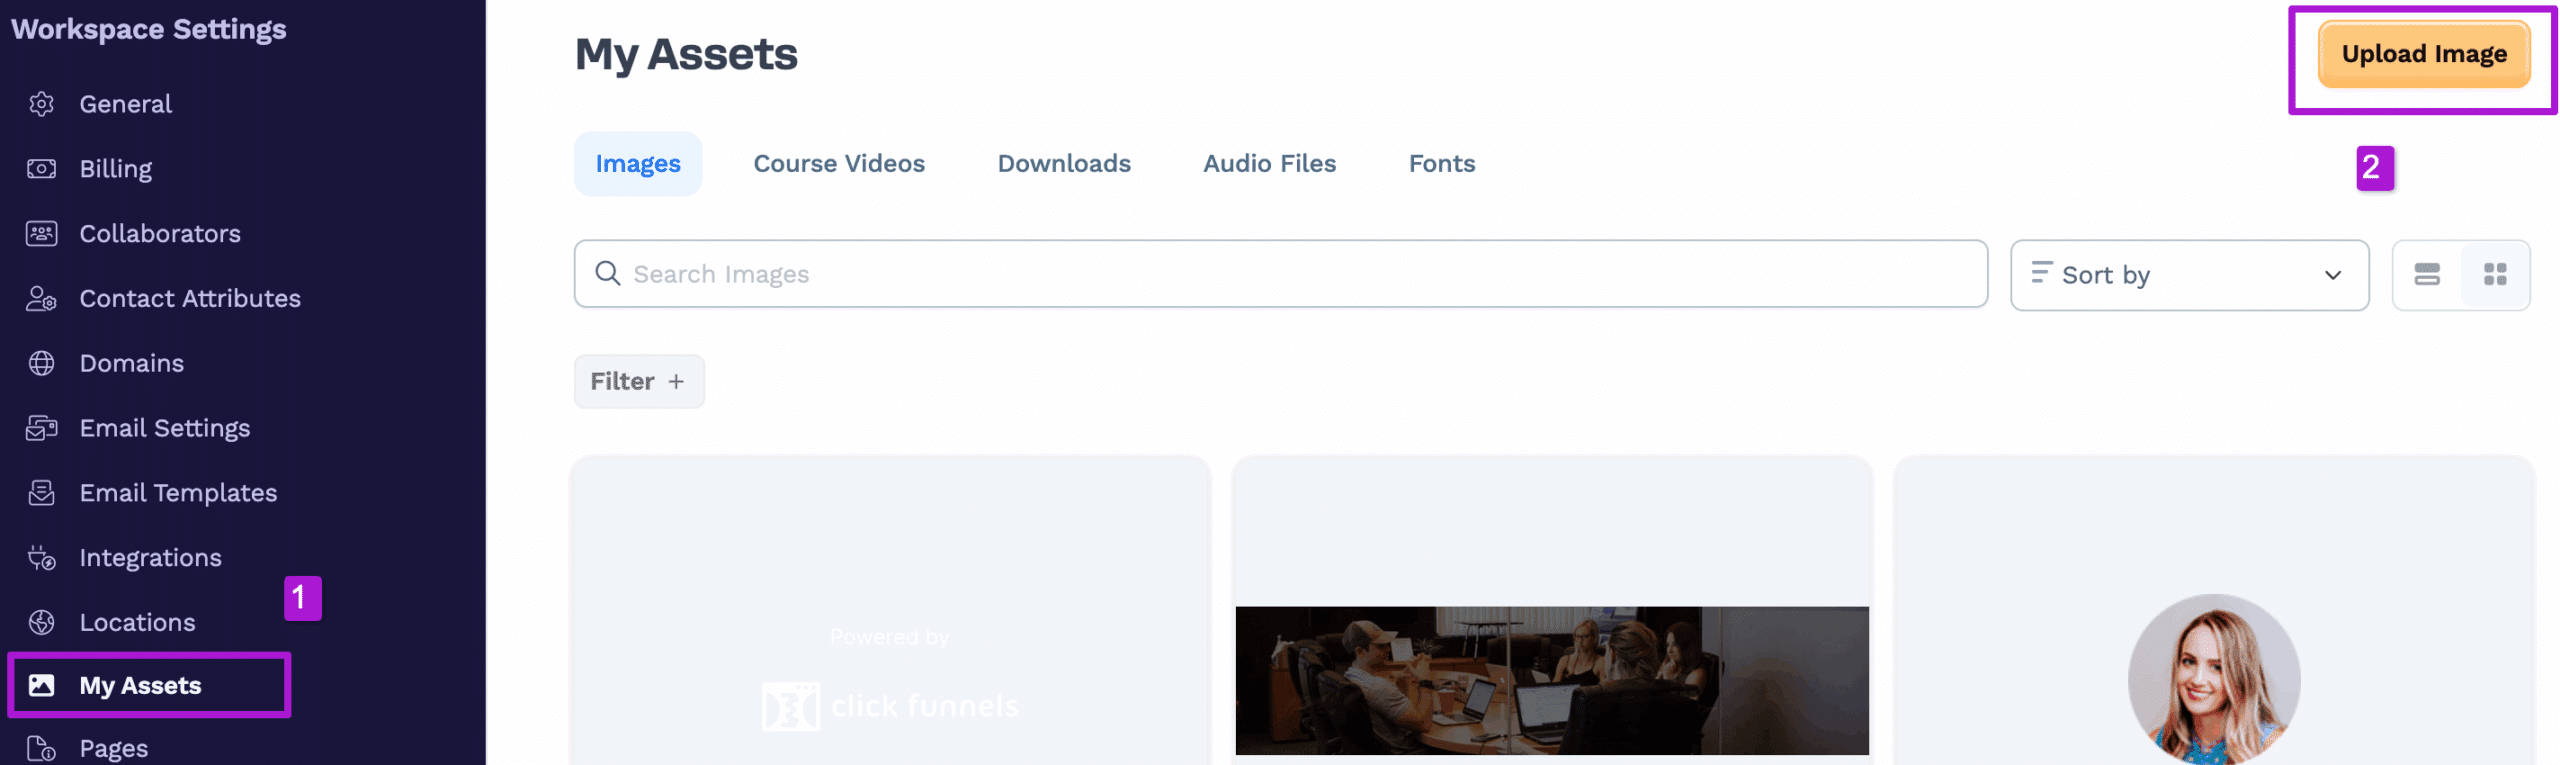
Task: Open Email Settings page
Action: click(165, 428)
